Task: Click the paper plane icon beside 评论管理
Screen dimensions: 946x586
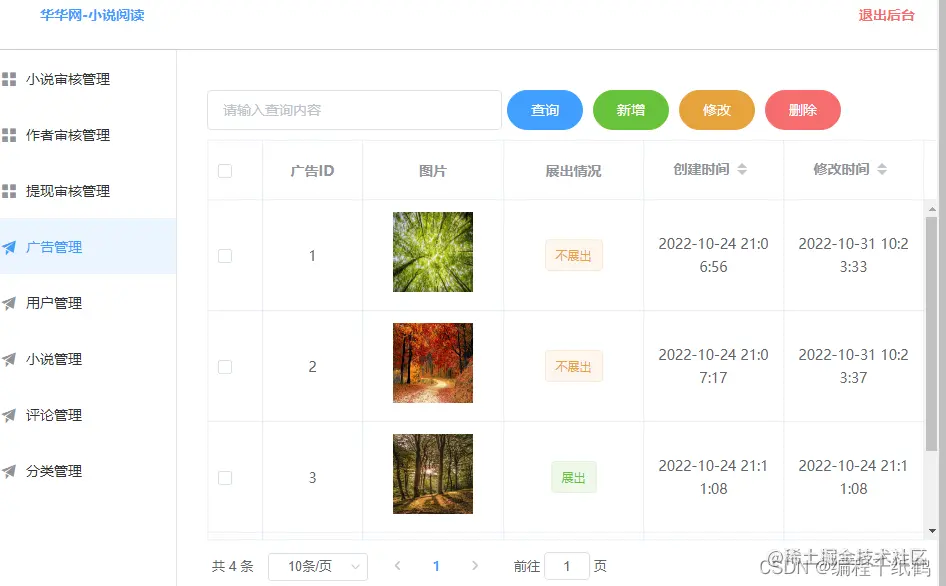Action: pyautogui.click(x=9, y=415)
